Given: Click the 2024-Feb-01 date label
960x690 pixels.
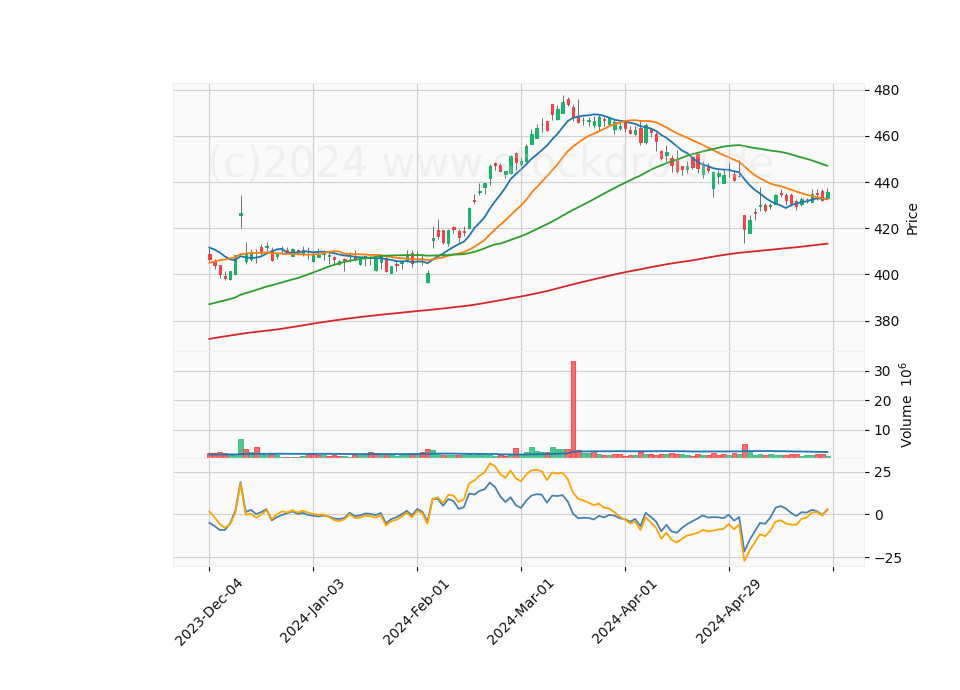Looking at the screenshot, I should point(416,612).
